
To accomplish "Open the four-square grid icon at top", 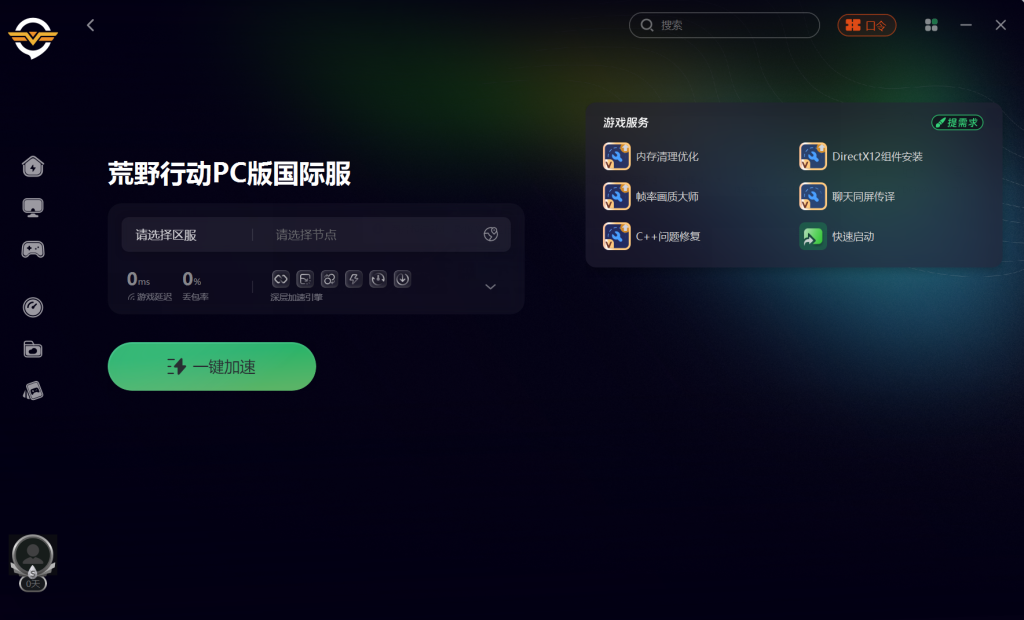I will 931,25.
